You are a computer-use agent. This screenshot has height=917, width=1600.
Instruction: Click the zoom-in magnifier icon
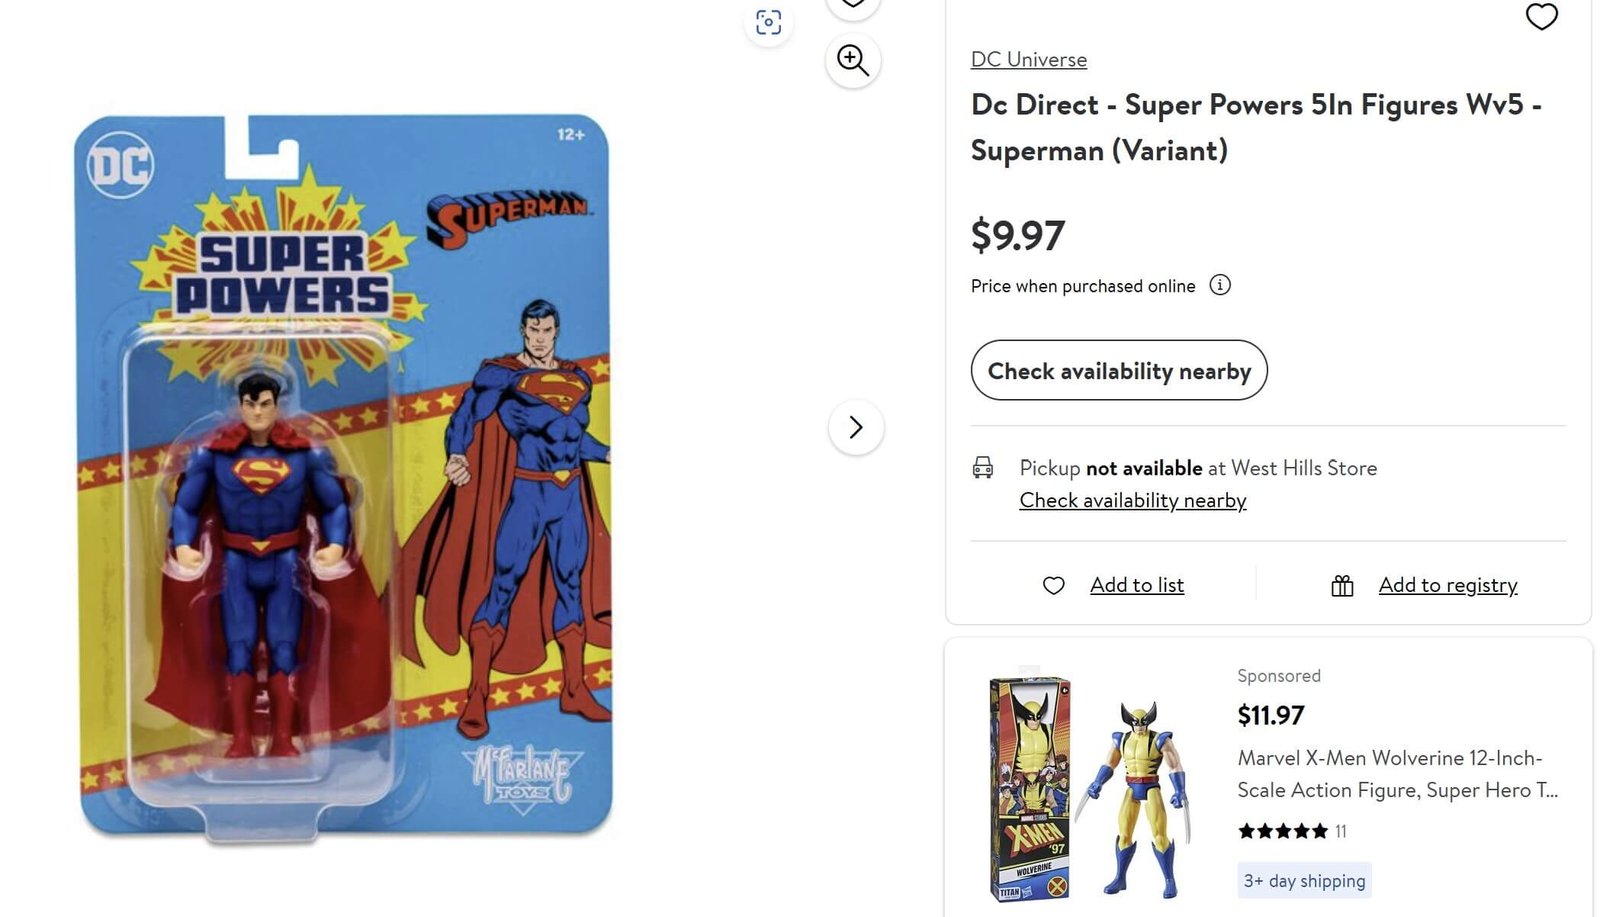coord(852,60)
